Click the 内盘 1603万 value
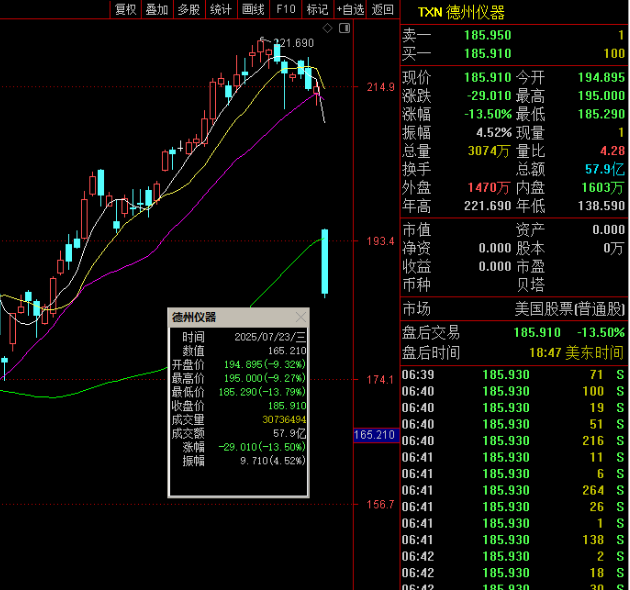 pos(603,188)
